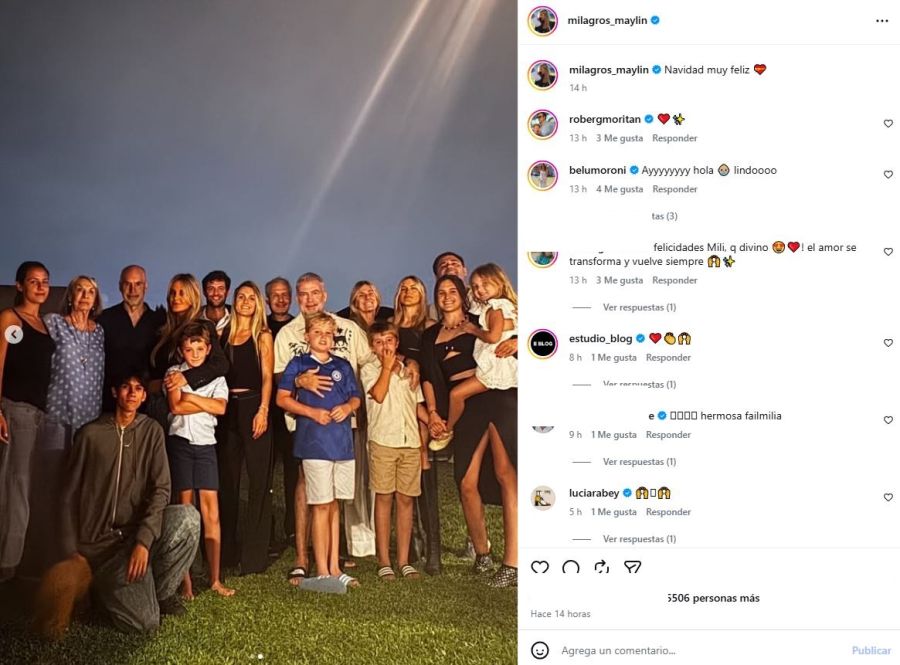The height and width of the screenshot is (665, 900).
Task: Reply to belumoroni's comment
Action: (x=674, y=189)
